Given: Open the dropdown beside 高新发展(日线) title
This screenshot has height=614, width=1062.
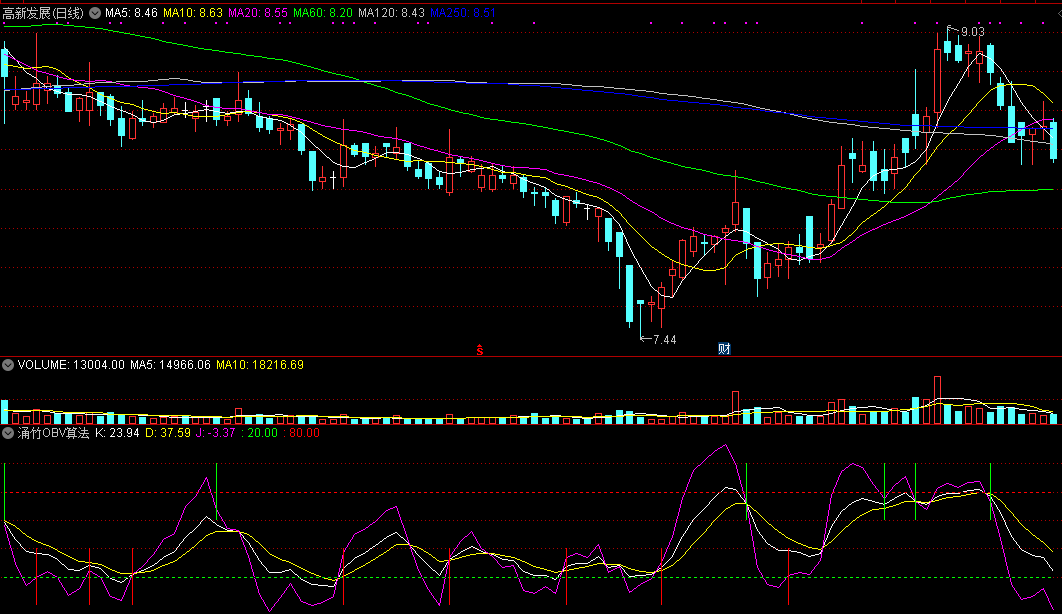Looking at the screenshot, I should [95, 13].
